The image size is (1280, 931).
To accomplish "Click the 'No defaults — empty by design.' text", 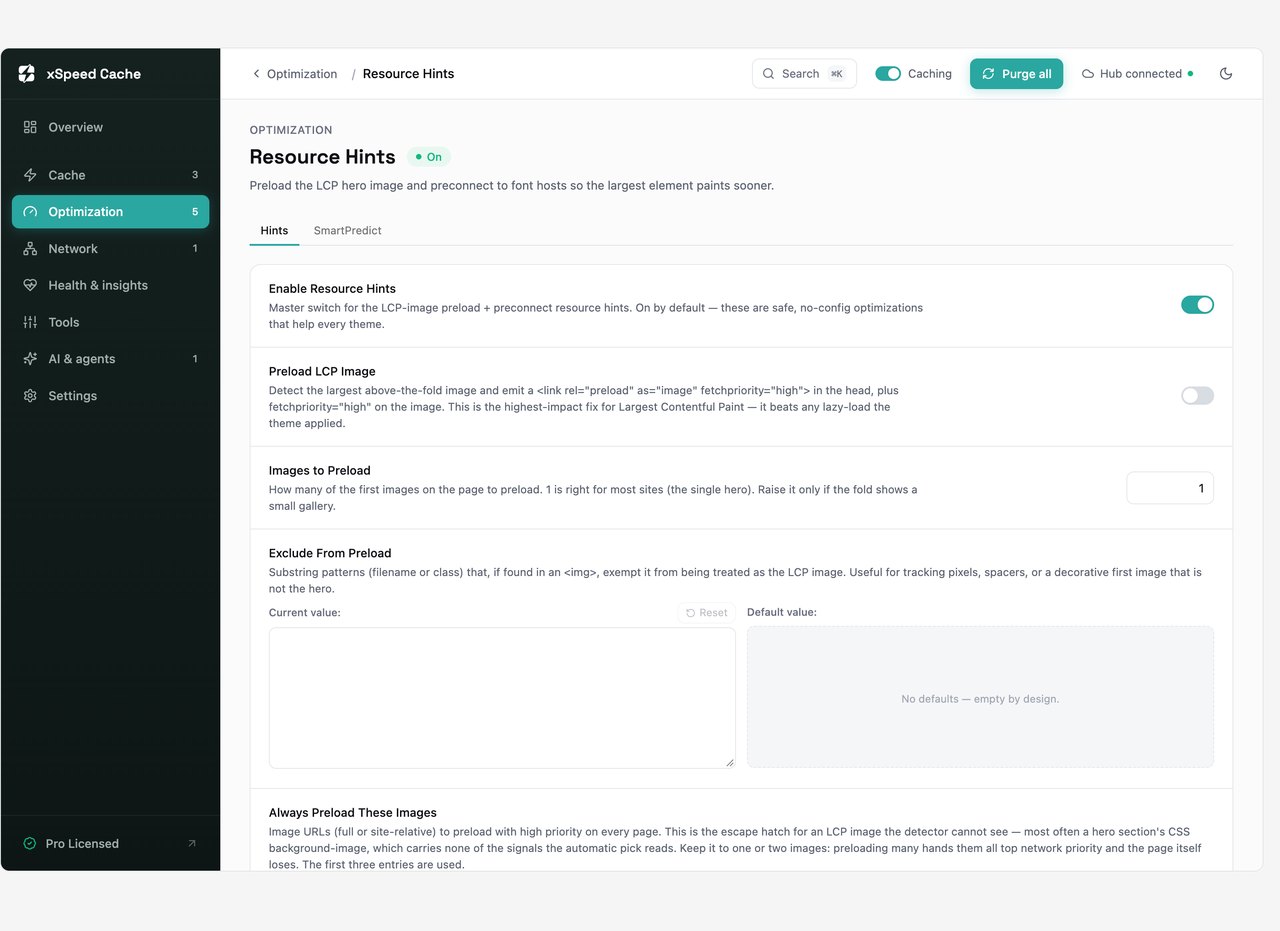I will pyautogui.click(x=980, y=699).
